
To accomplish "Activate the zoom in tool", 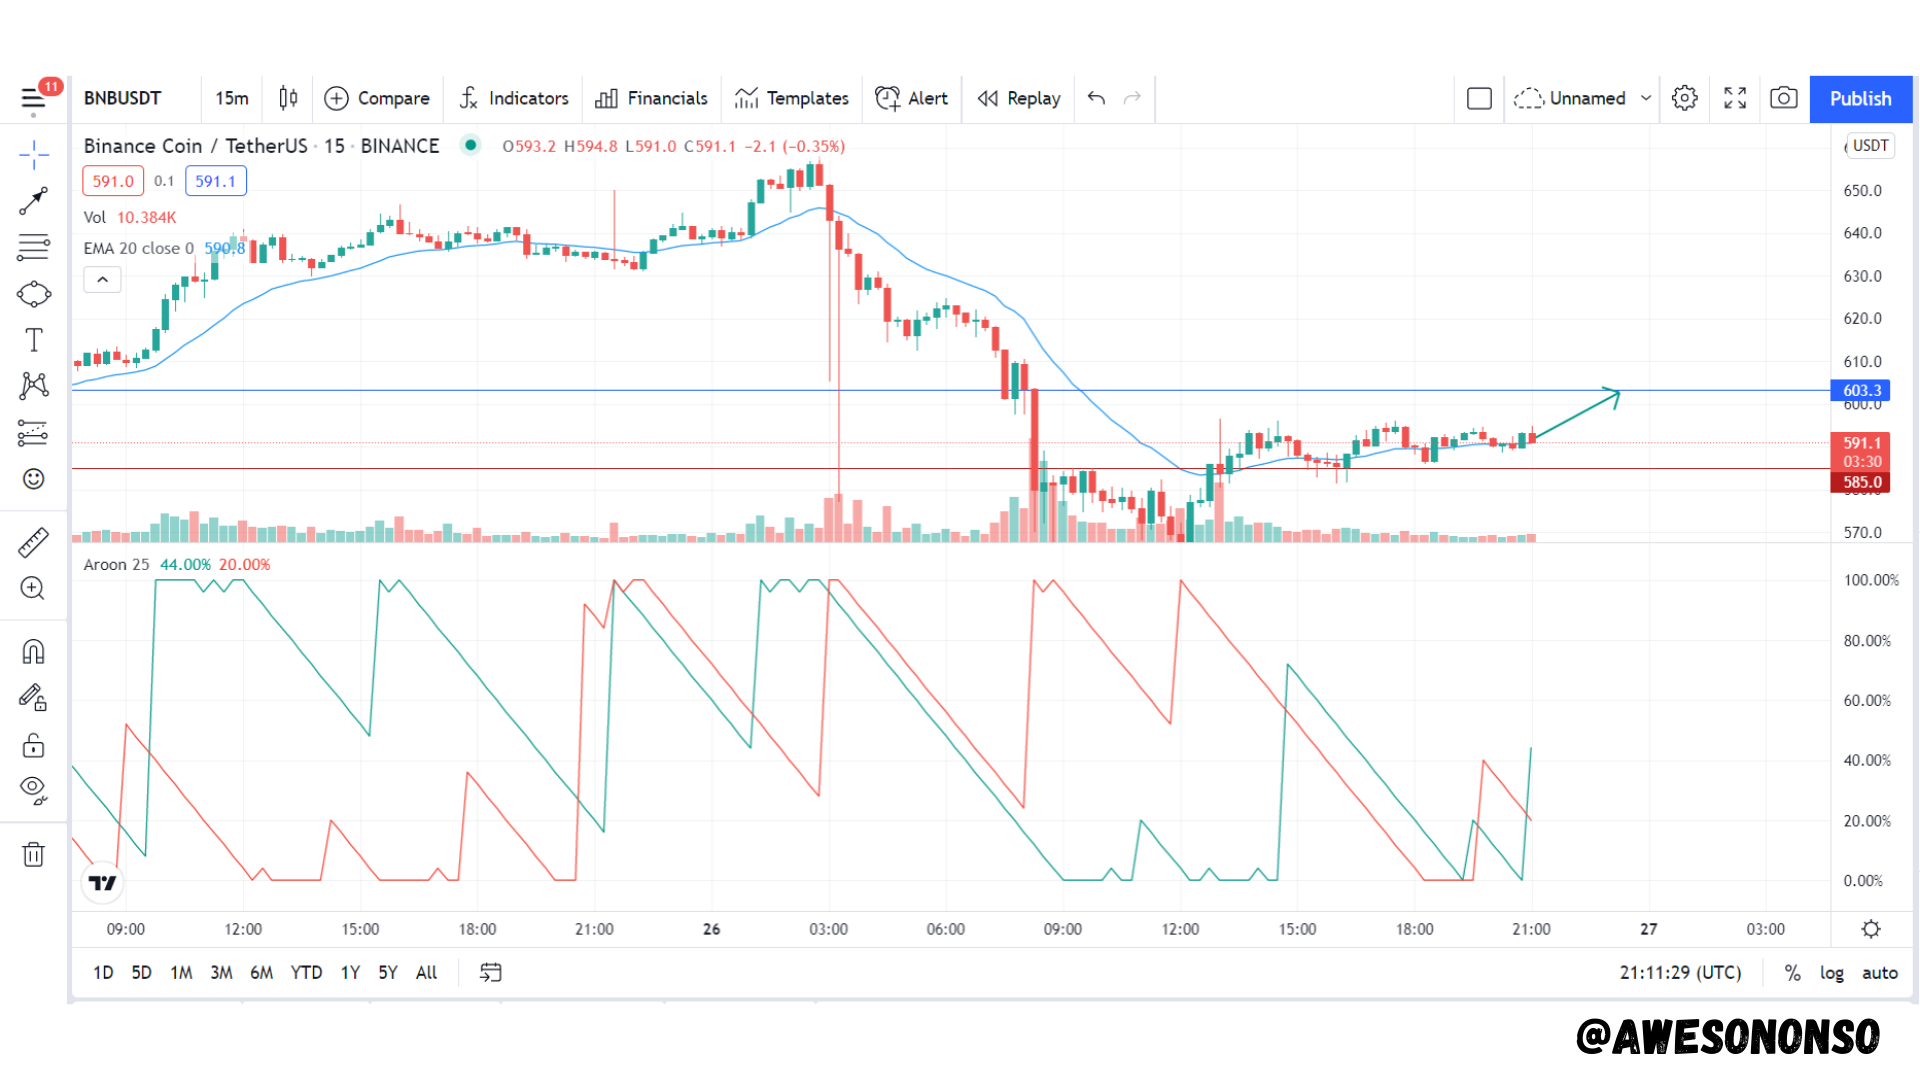I will click(33, 588).
